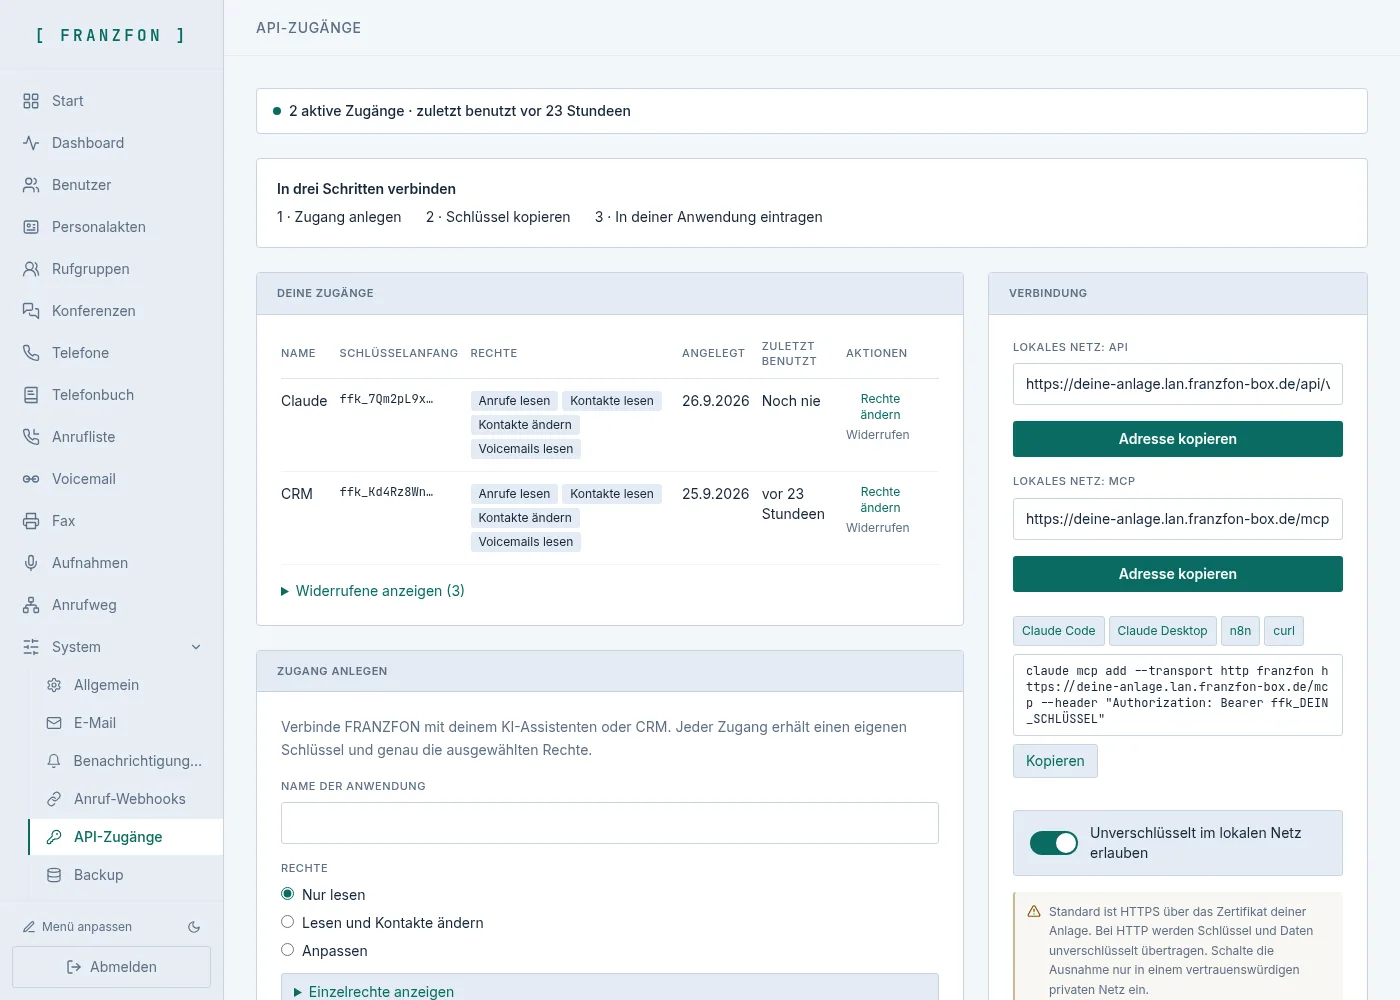Select the Anrufliste call log icon

(31, 437)
